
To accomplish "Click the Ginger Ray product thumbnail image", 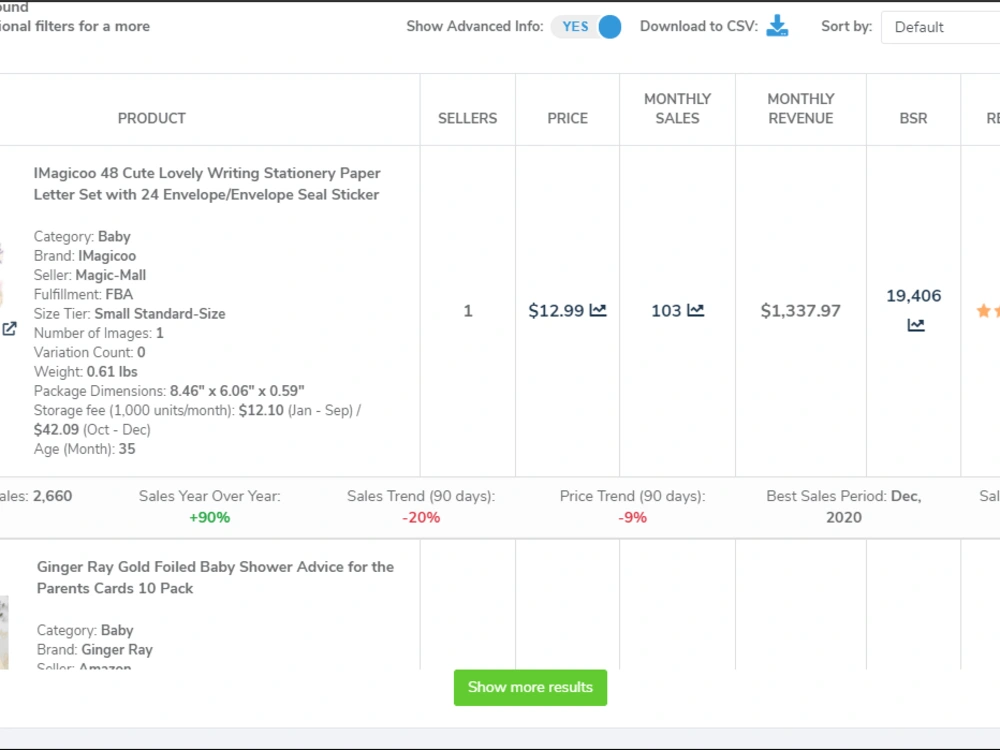I will (4, 632).
